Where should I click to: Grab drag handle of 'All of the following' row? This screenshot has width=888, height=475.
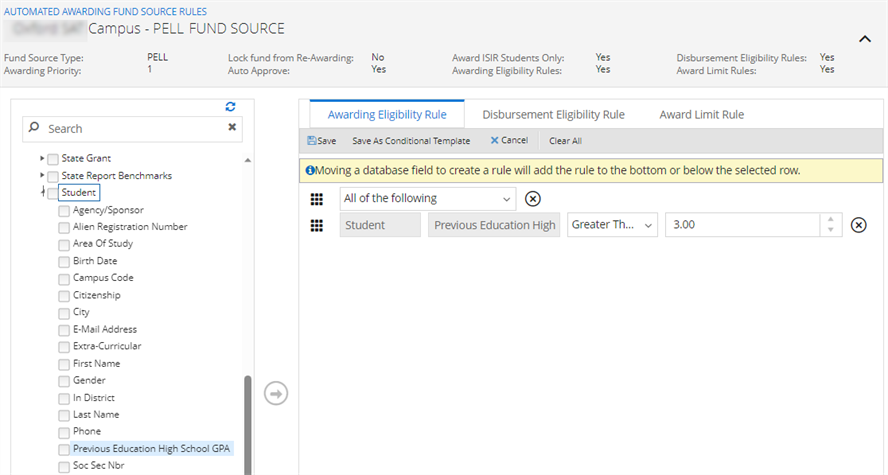[317, 199]
